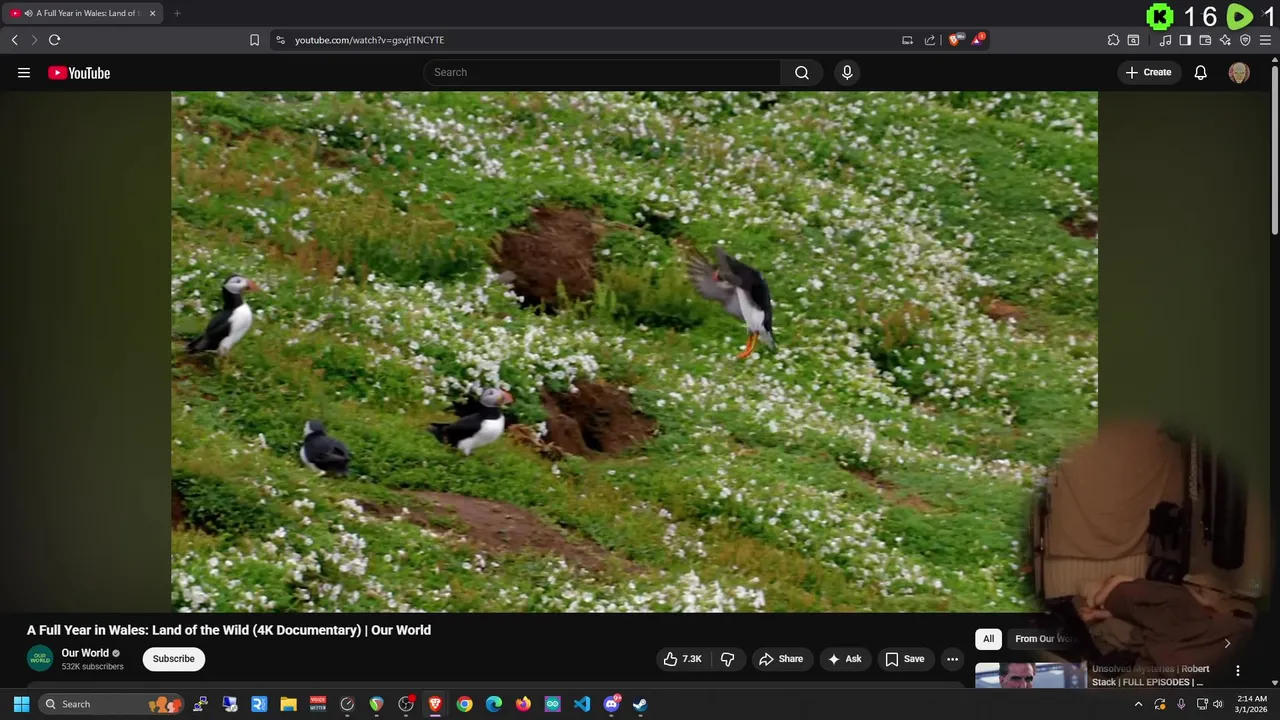1280x720 pixels.
Task: Open options for Unsolved Mysteries video
Action: click(1237, 671)
